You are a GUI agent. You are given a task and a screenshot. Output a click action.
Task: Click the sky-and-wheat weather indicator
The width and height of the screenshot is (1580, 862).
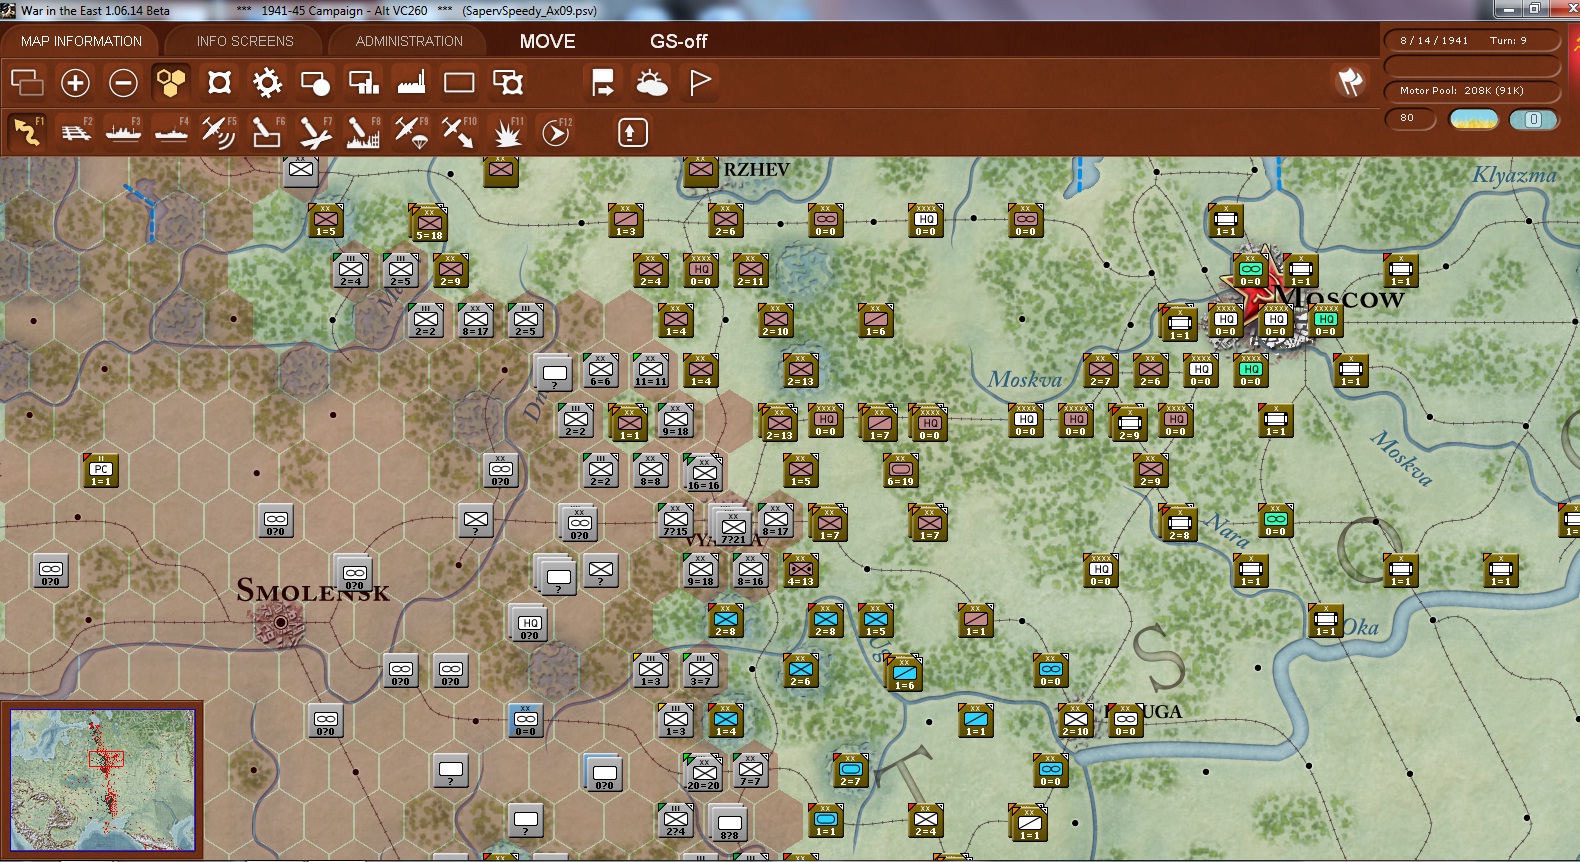click(1473, 119)
